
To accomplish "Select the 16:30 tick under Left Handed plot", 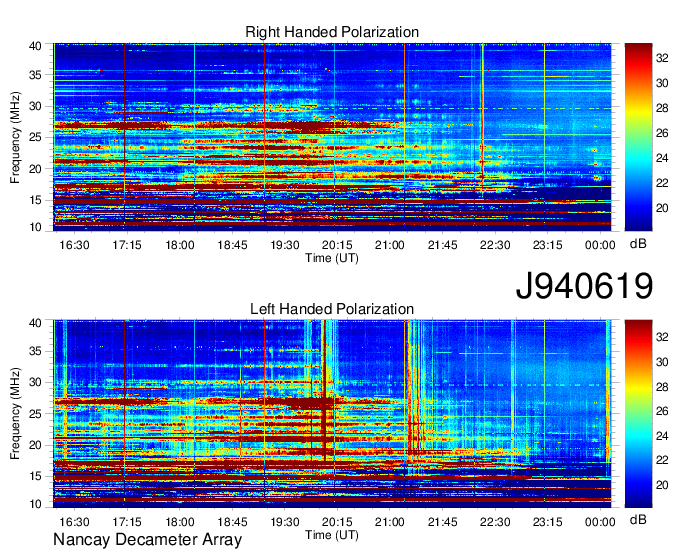I will [x=74, y=522].
